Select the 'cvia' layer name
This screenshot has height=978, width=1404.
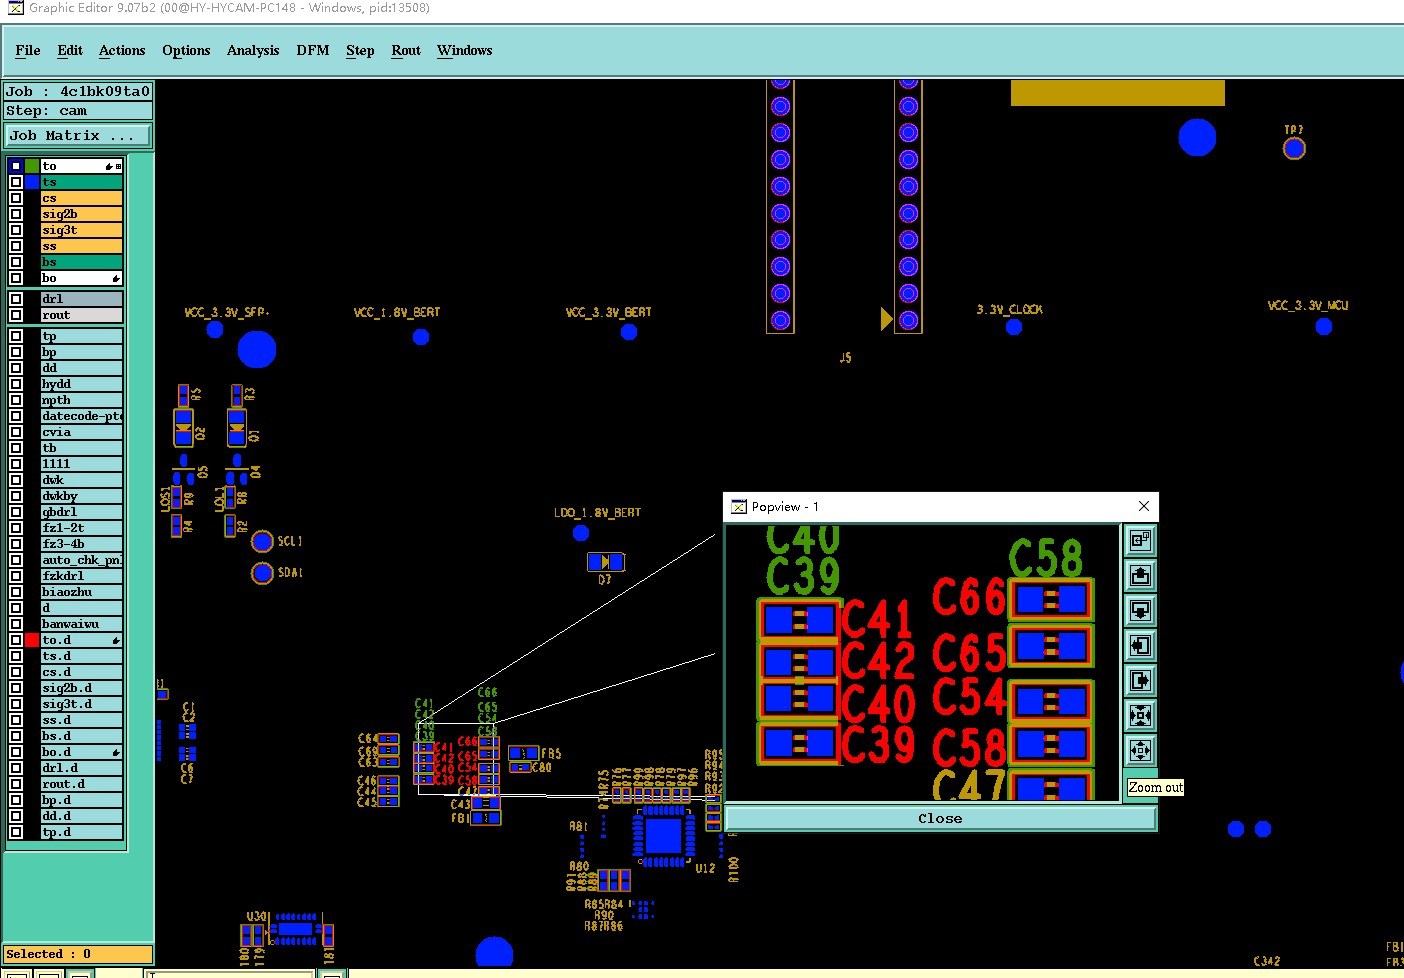point(81,432)
